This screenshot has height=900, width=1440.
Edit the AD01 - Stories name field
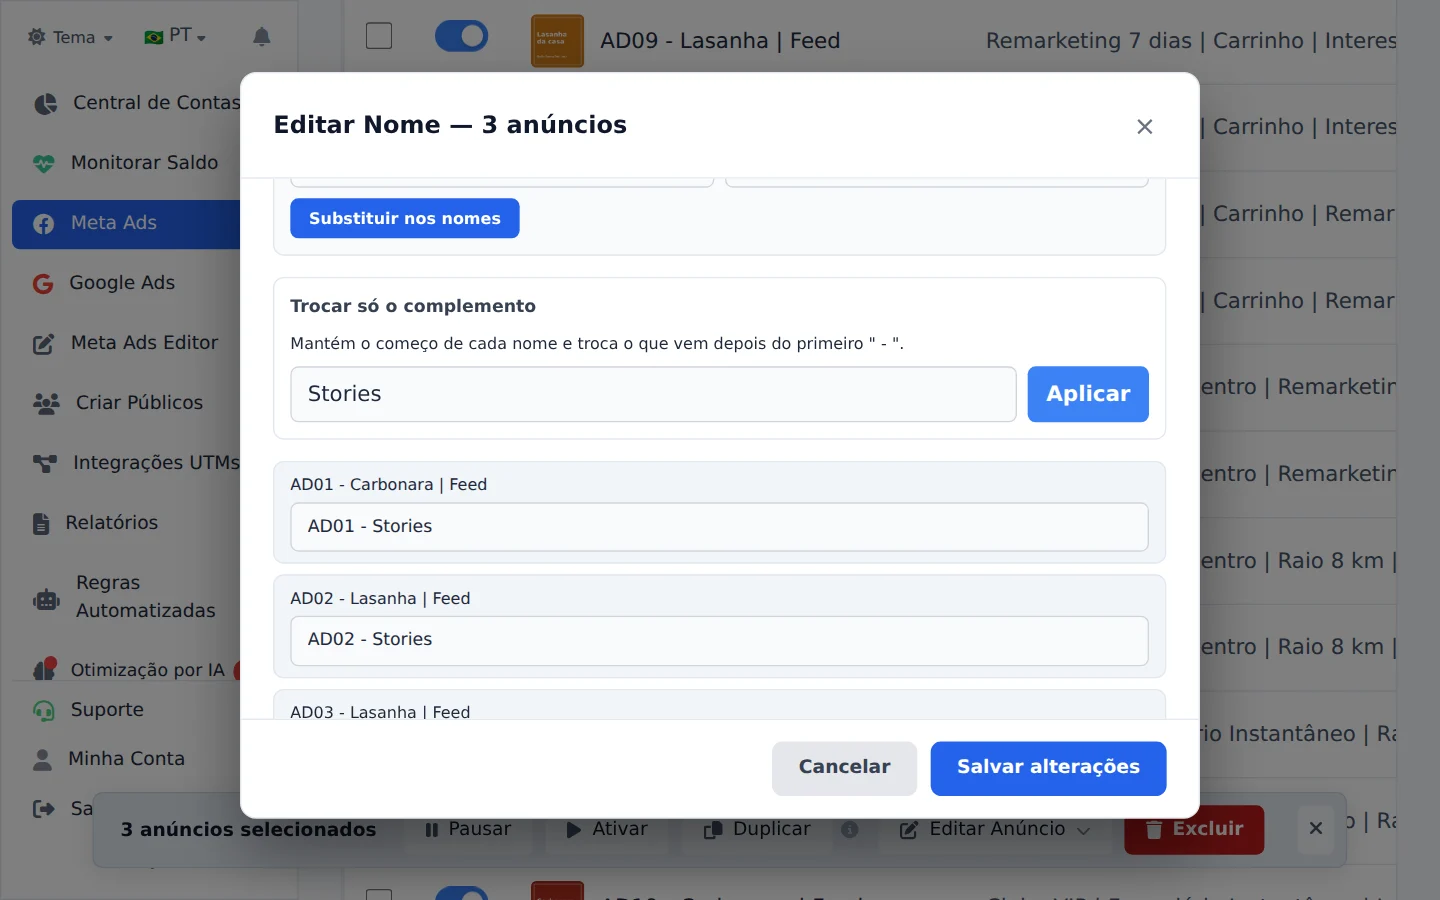pos(719,527)
